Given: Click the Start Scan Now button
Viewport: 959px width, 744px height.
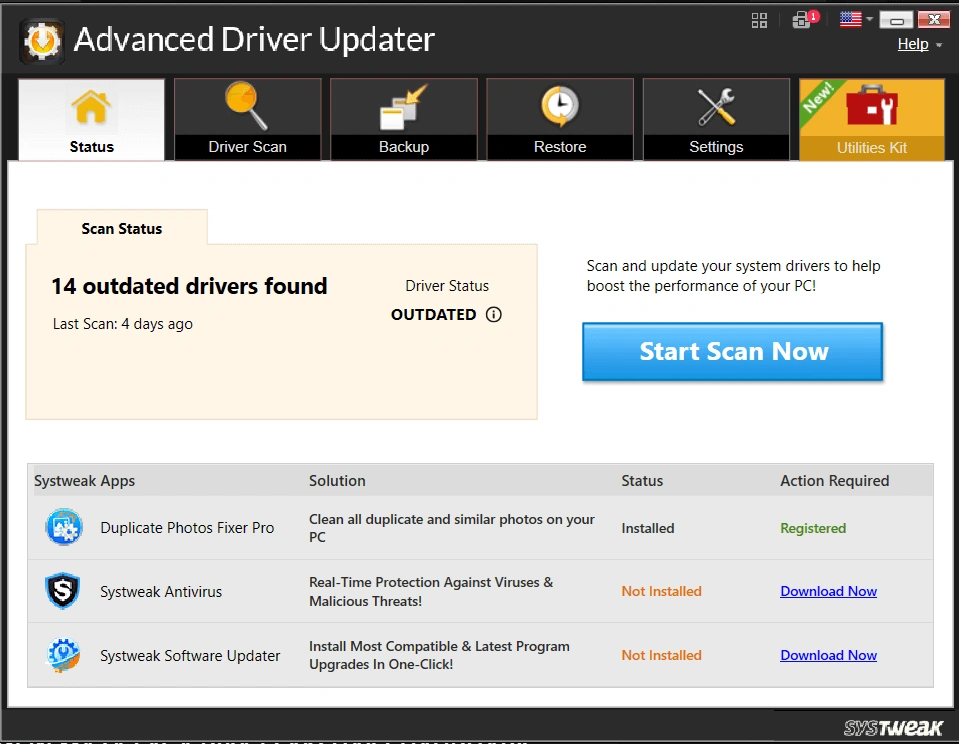Looking at the screenshot, I should click(x=732, y=352).
